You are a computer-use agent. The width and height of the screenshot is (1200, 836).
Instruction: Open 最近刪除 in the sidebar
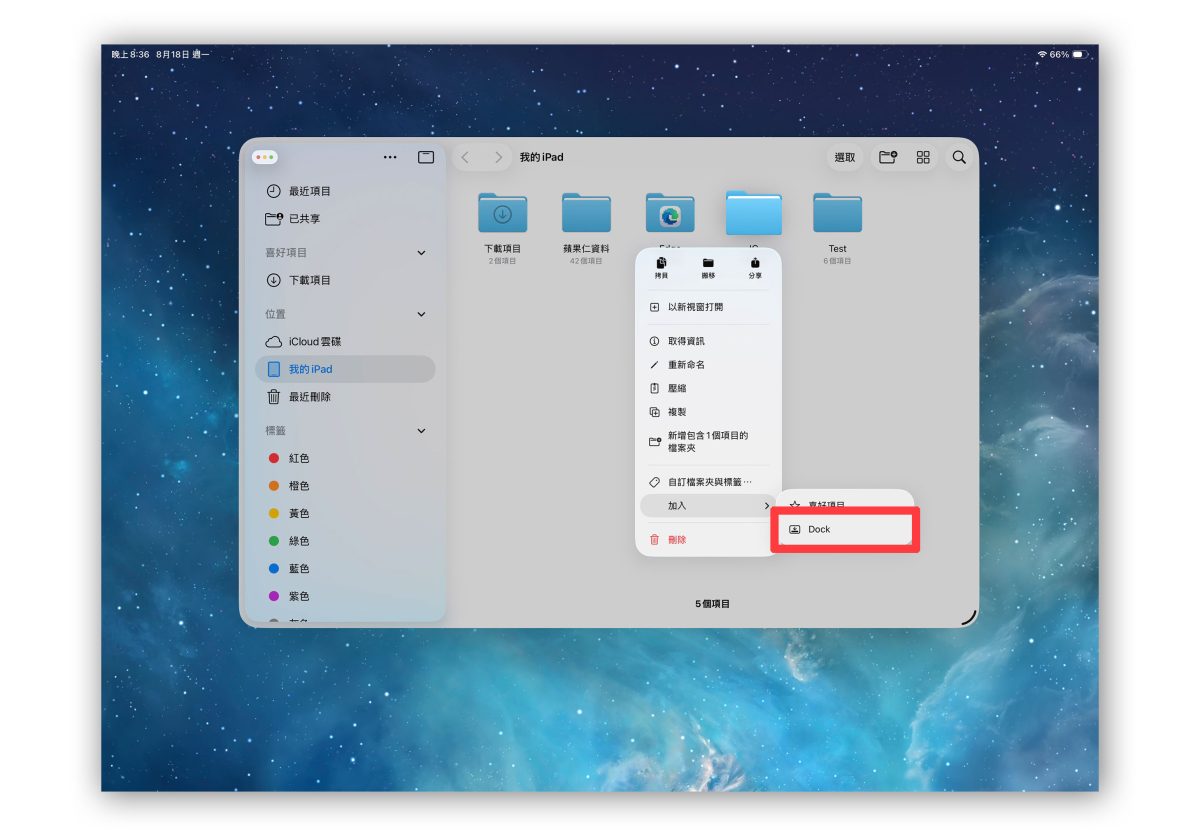point(345,397)
